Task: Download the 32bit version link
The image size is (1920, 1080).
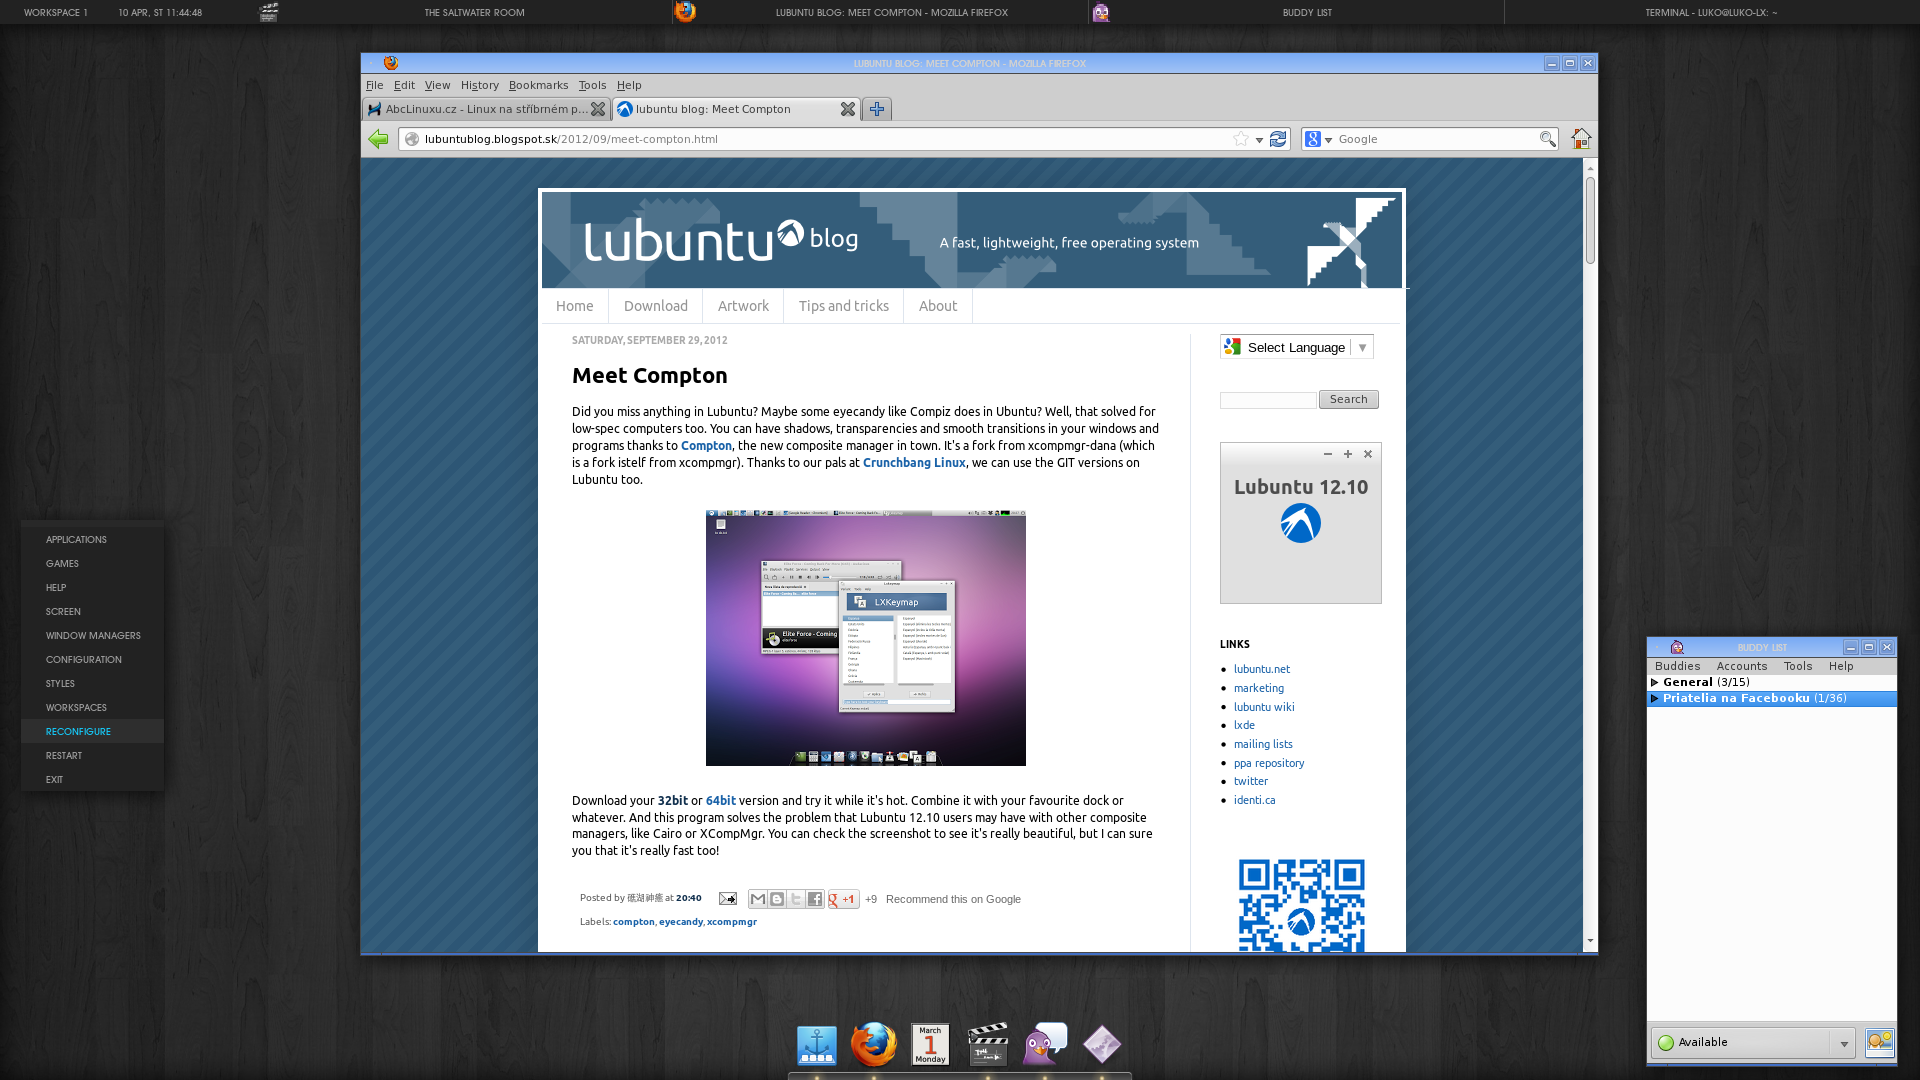Action: (673, 801)
